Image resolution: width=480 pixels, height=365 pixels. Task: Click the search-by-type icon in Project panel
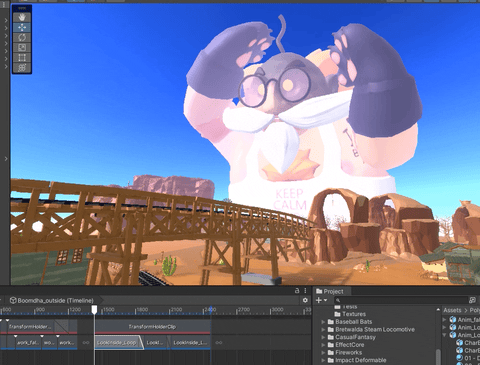(472, 300)
